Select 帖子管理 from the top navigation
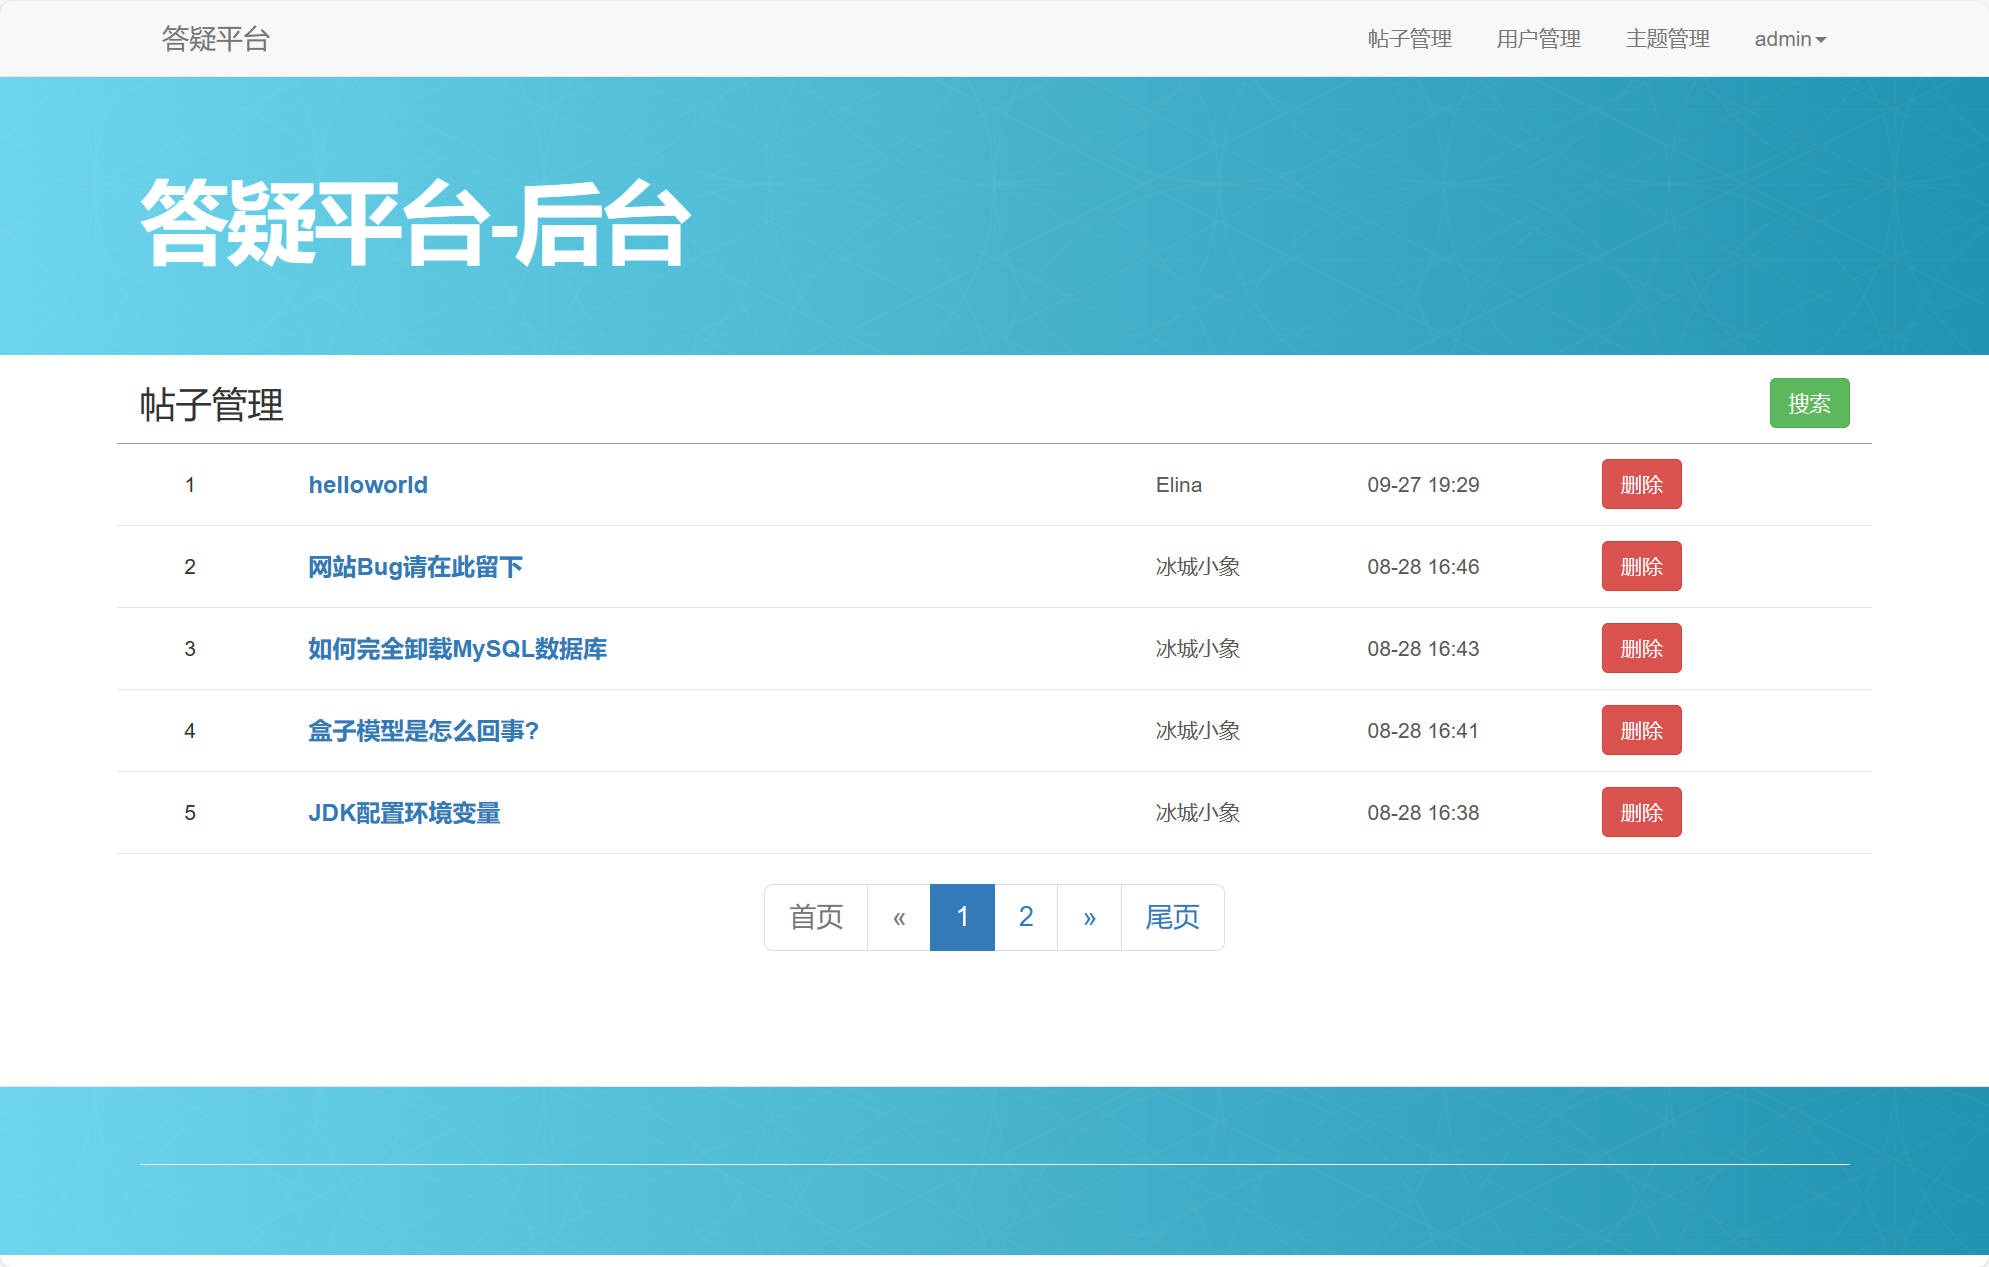 (1409, 39)
